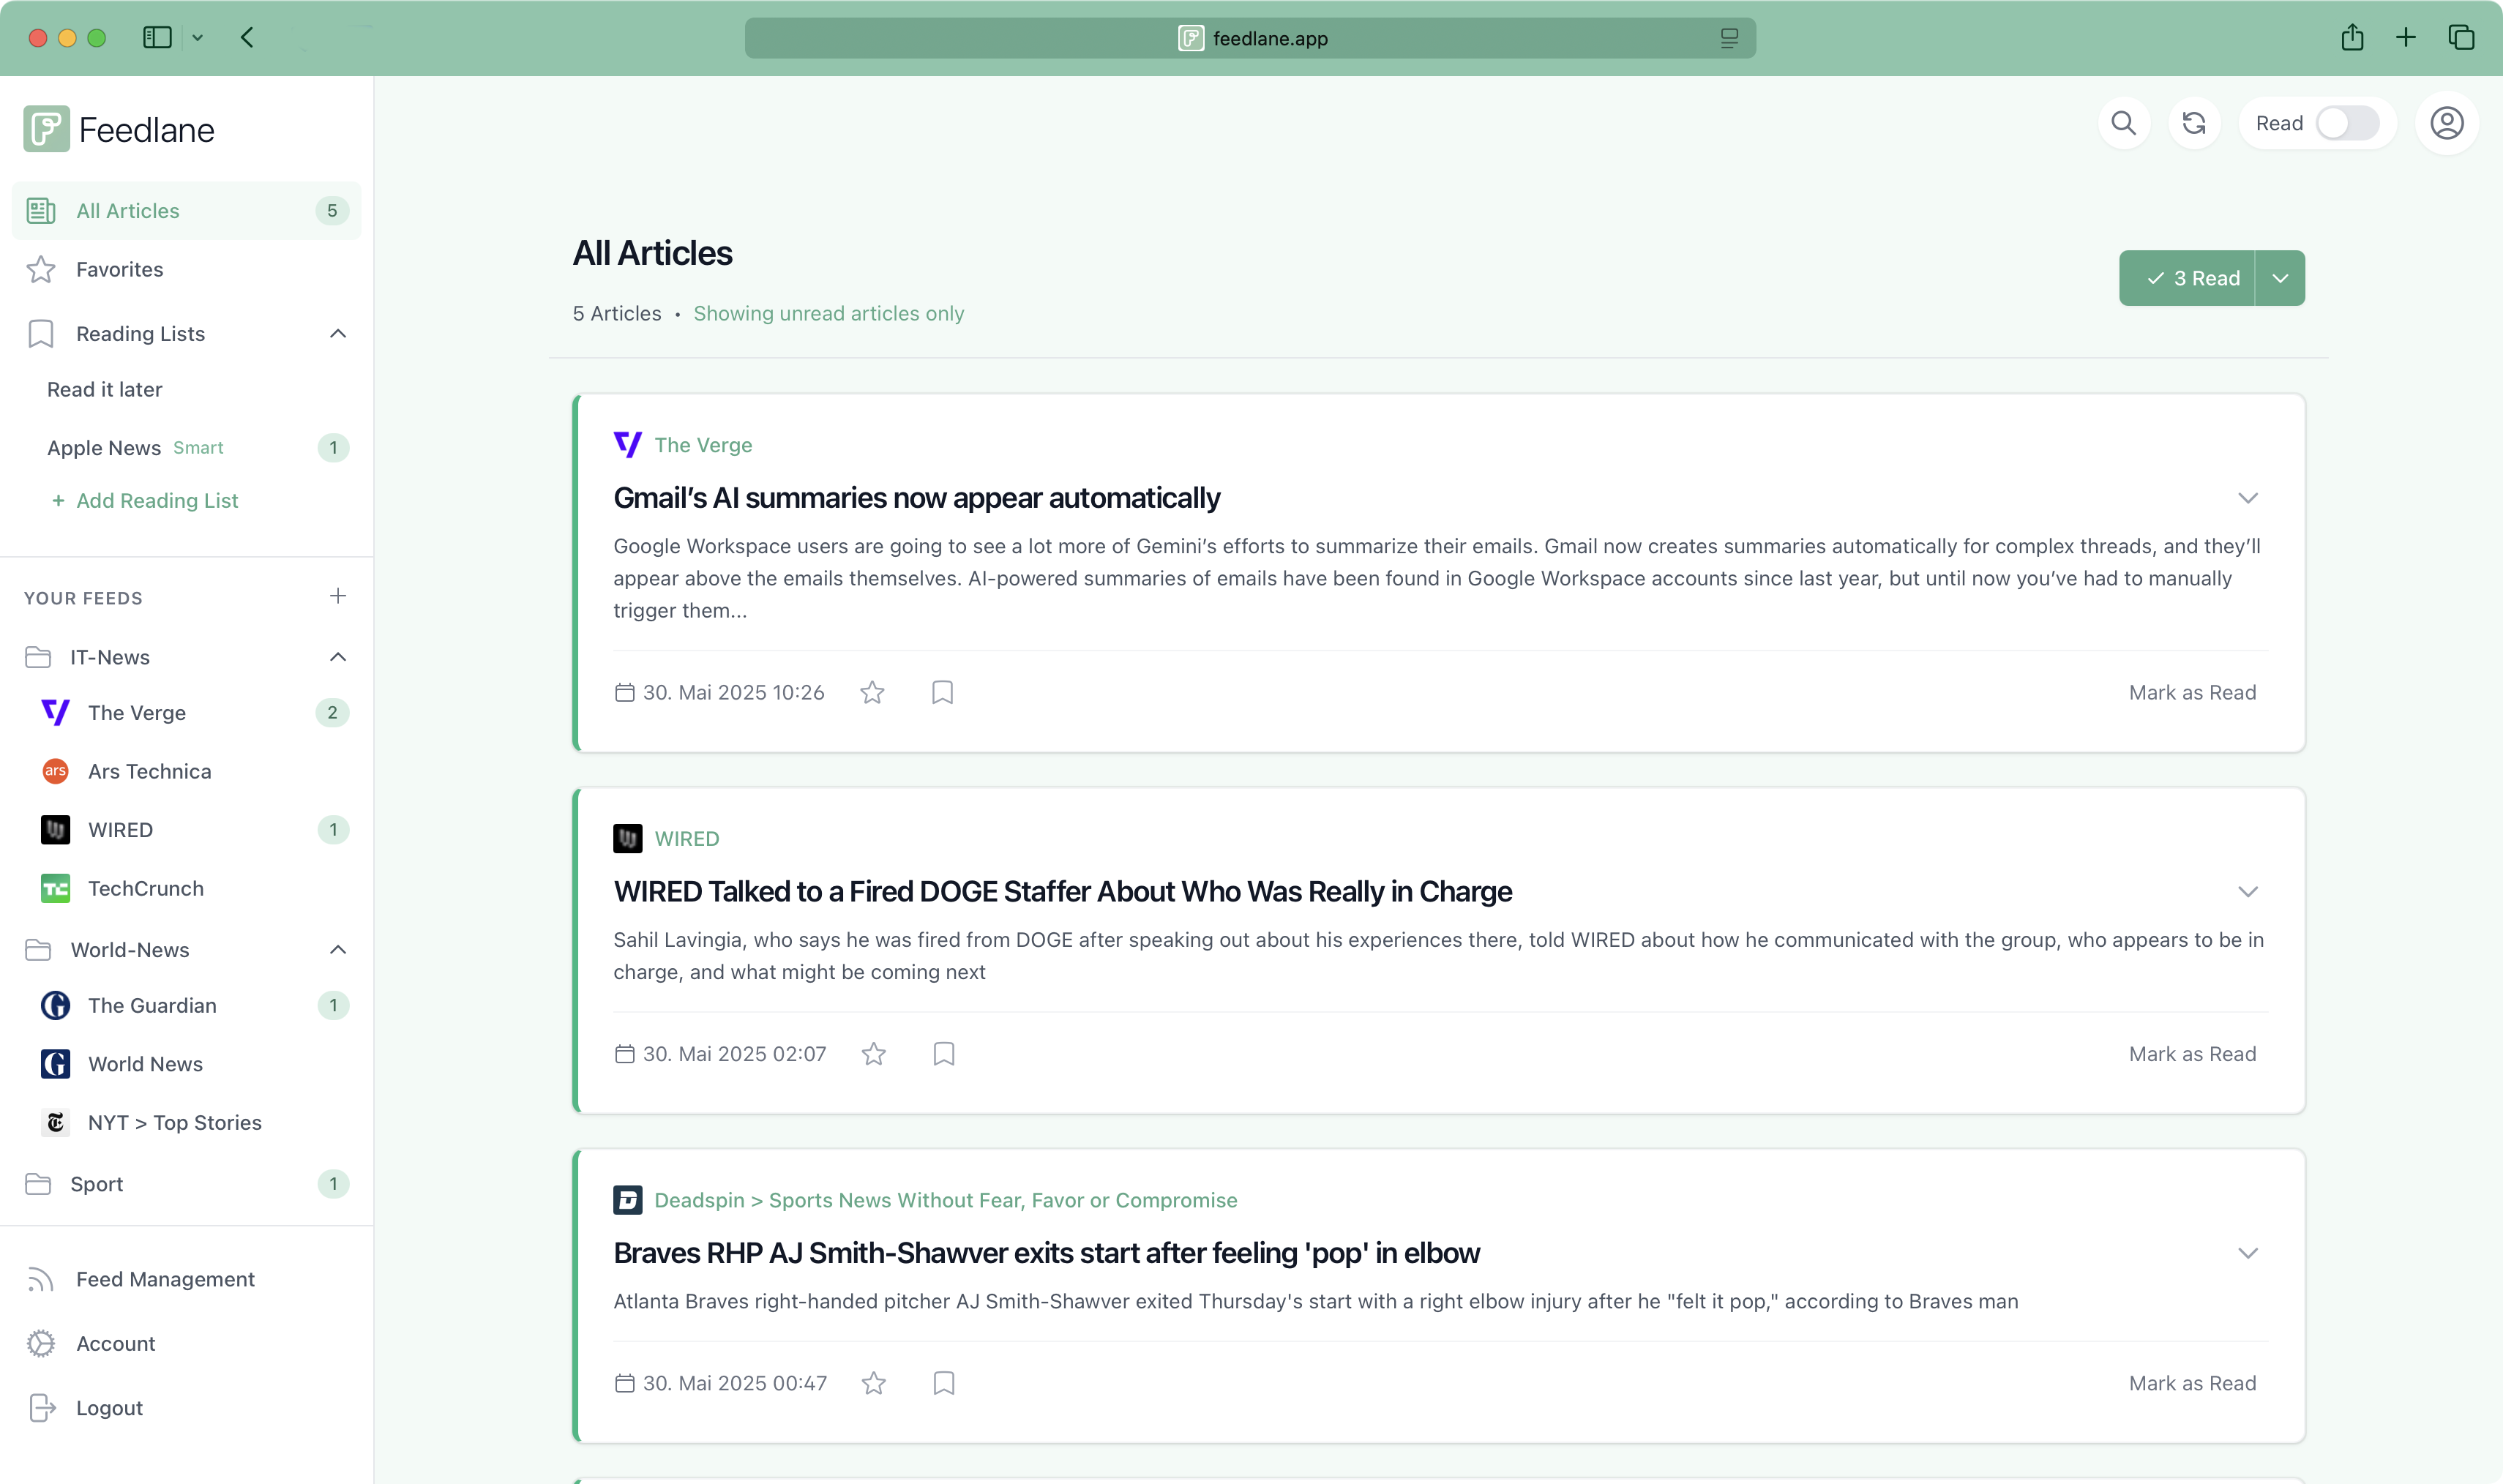The width and height of the screenshot is (2503, 1484).
Task: Bookmark the WIRED DOGE staffer article
Action: 944,1054
